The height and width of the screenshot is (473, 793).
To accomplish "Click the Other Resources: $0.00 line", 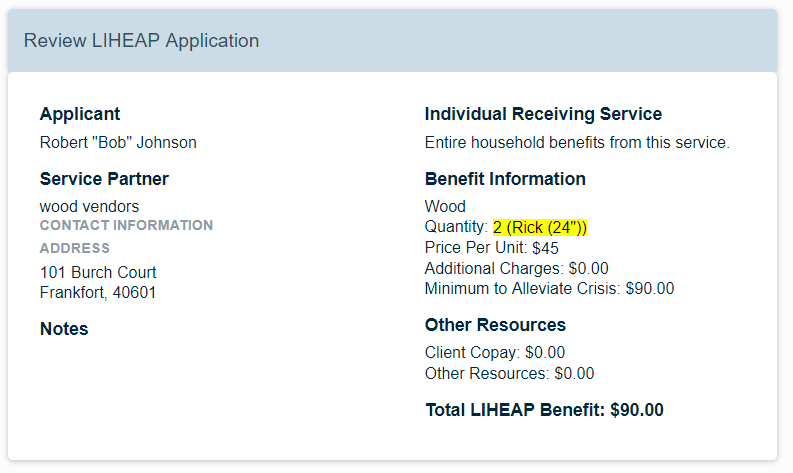I will [509, 373].
